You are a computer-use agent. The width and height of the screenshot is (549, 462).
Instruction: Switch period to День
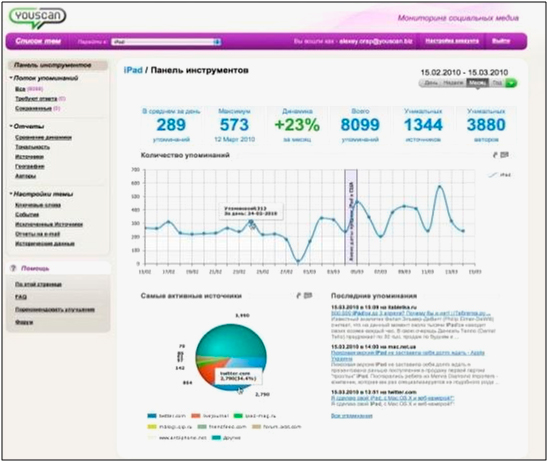tap(431, 83)
